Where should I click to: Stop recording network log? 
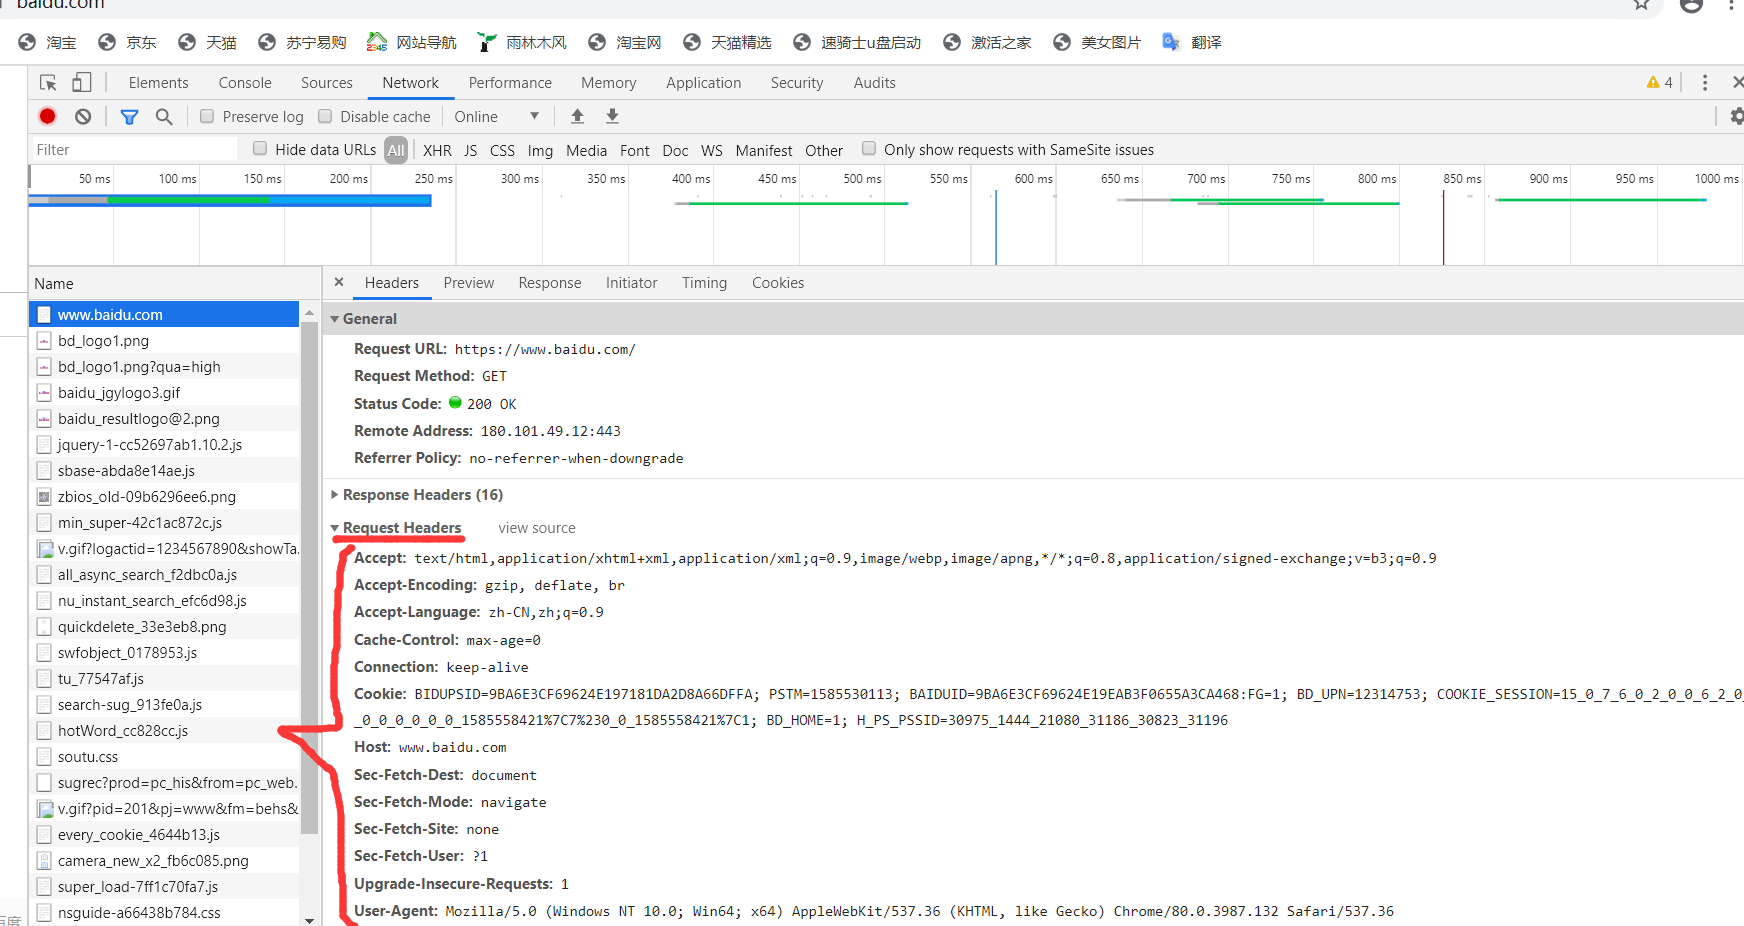(47, 116)
